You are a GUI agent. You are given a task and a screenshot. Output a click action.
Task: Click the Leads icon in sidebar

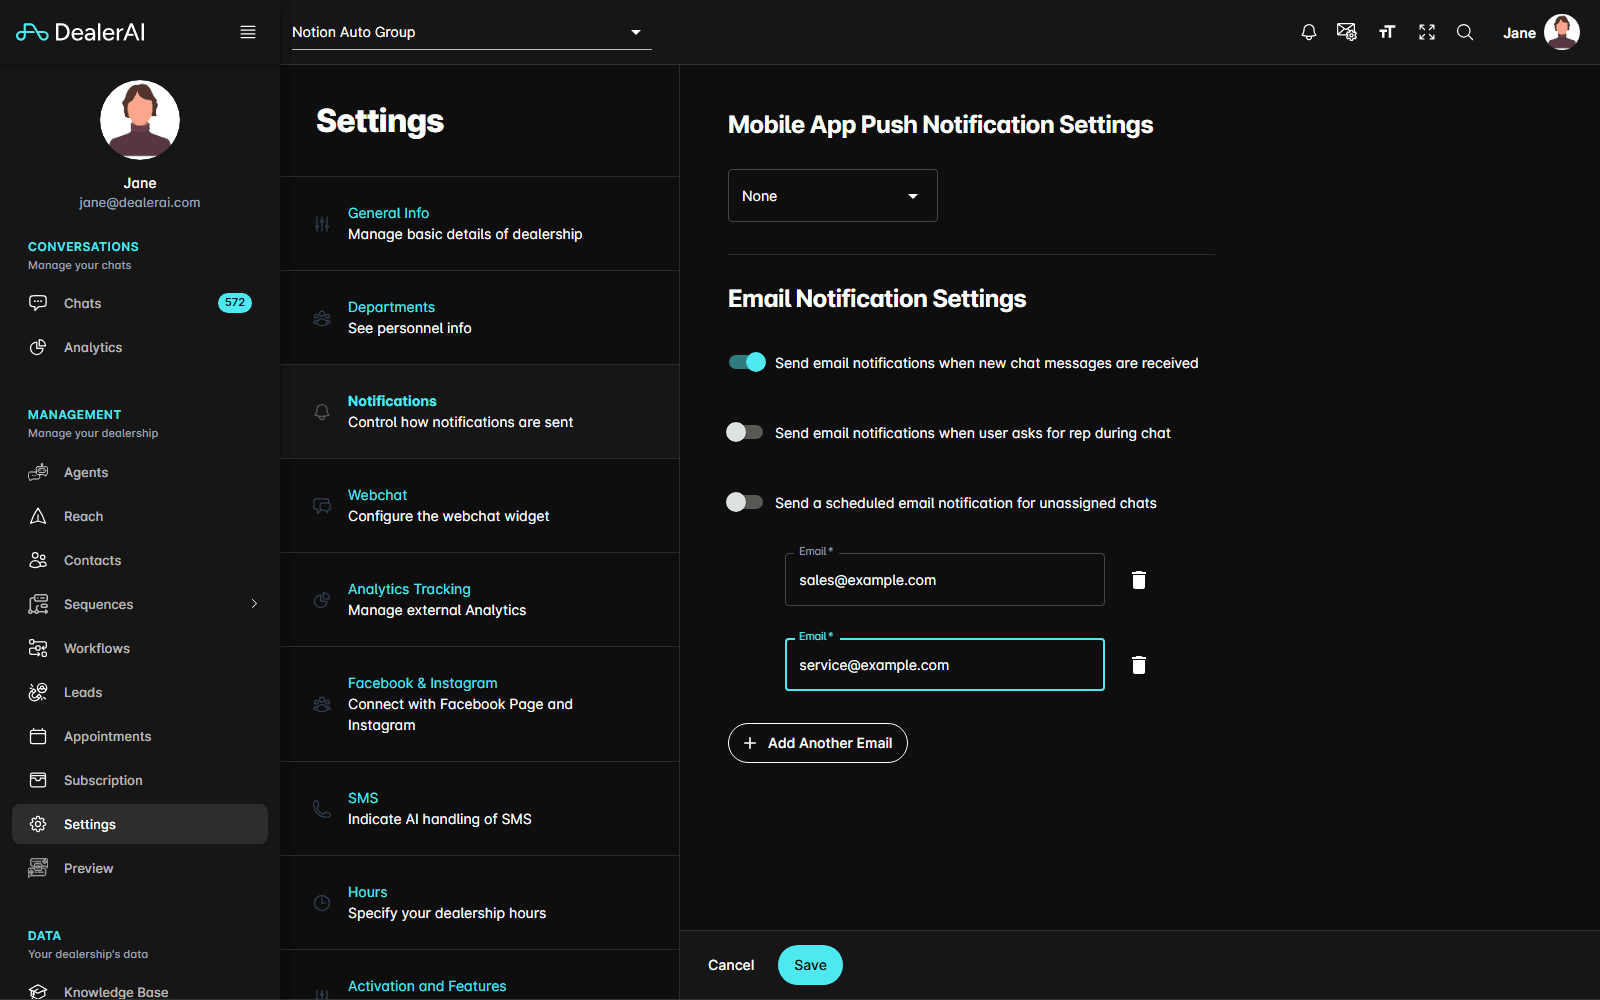pyautogui.click(x=38, y=692)
